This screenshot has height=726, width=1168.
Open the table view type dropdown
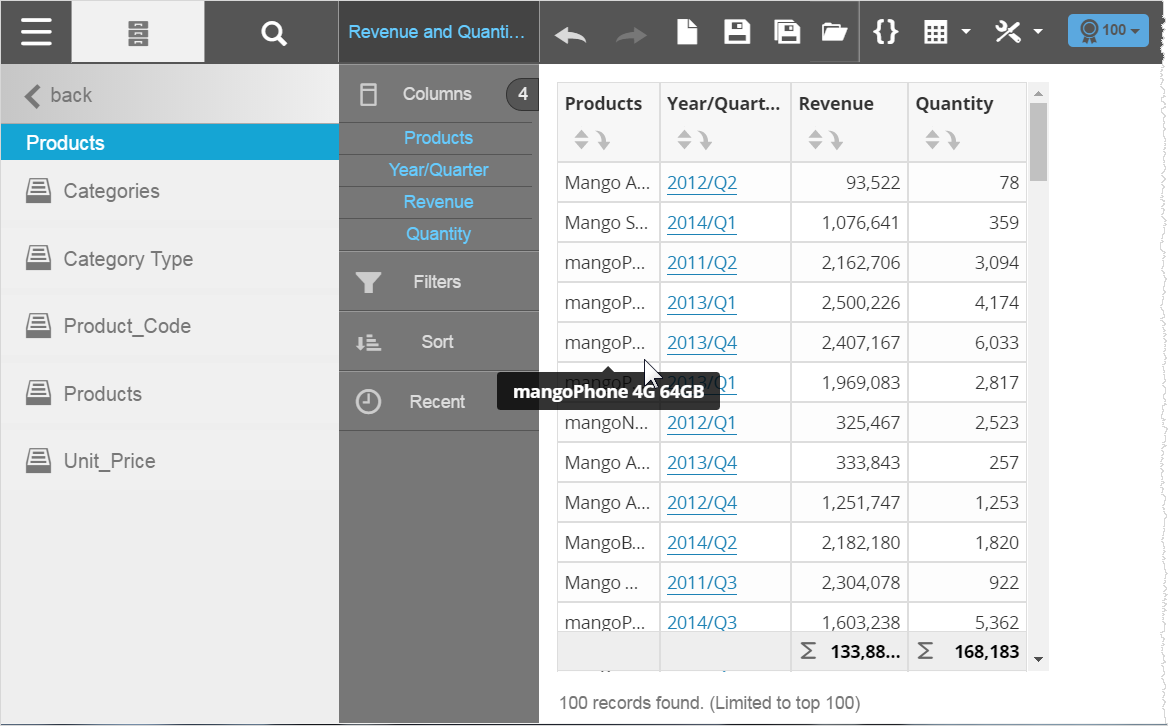click(946, 32)
